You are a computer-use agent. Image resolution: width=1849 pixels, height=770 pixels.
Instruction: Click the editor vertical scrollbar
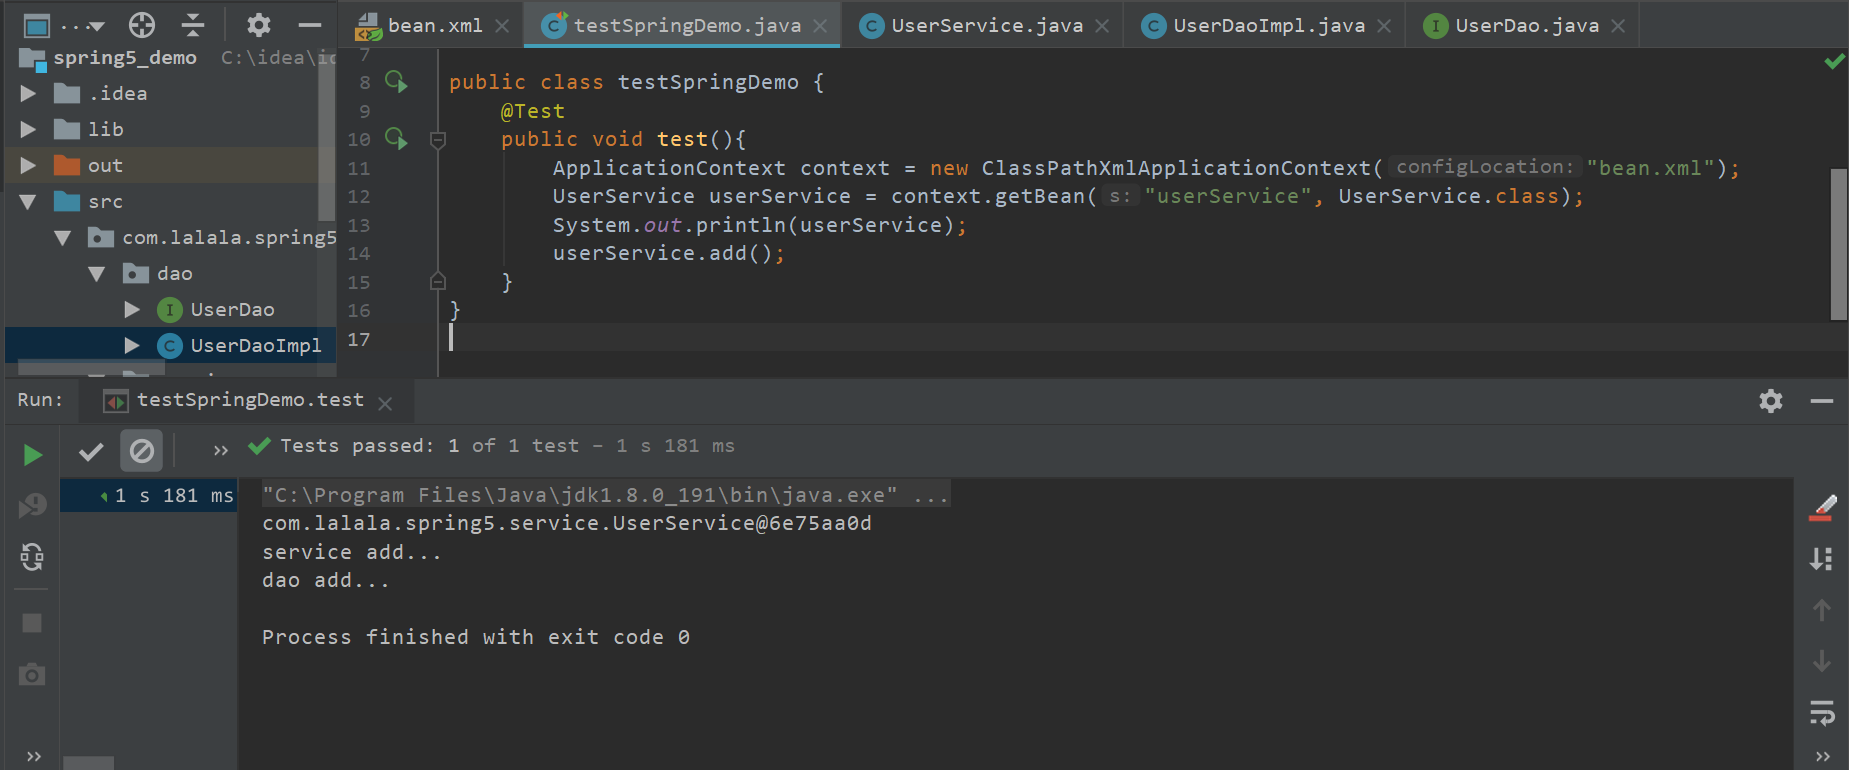point(1838,244)
